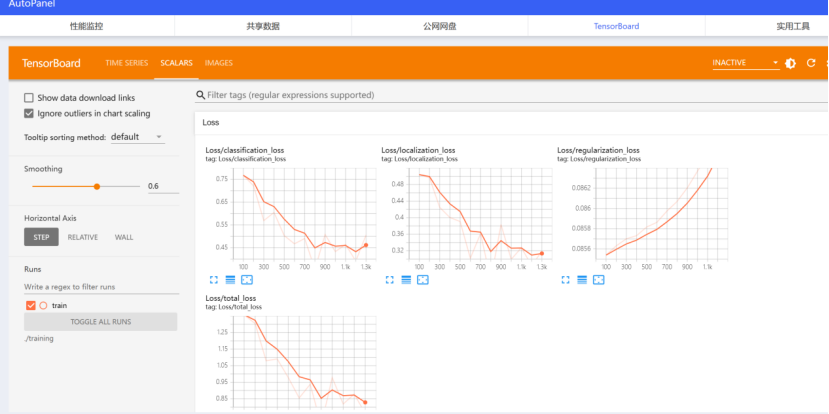Uncheck Ignore outliers in chart scaling
The image size is (829, 414).
click(29, 113)
